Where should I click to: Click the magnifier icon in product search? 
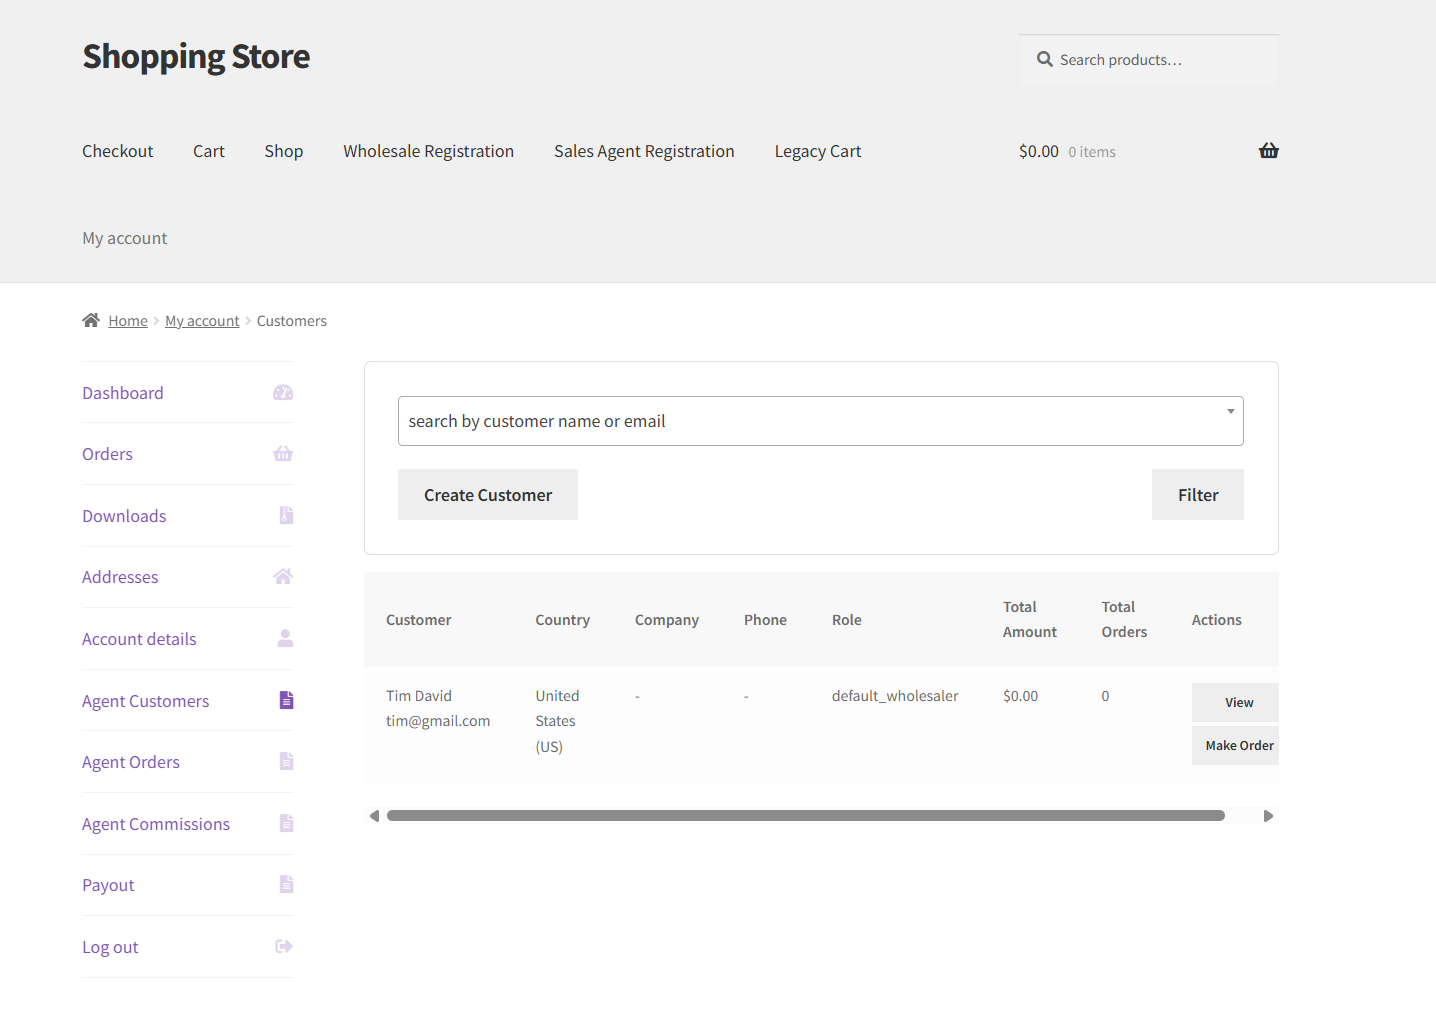tap(1045, 59)
